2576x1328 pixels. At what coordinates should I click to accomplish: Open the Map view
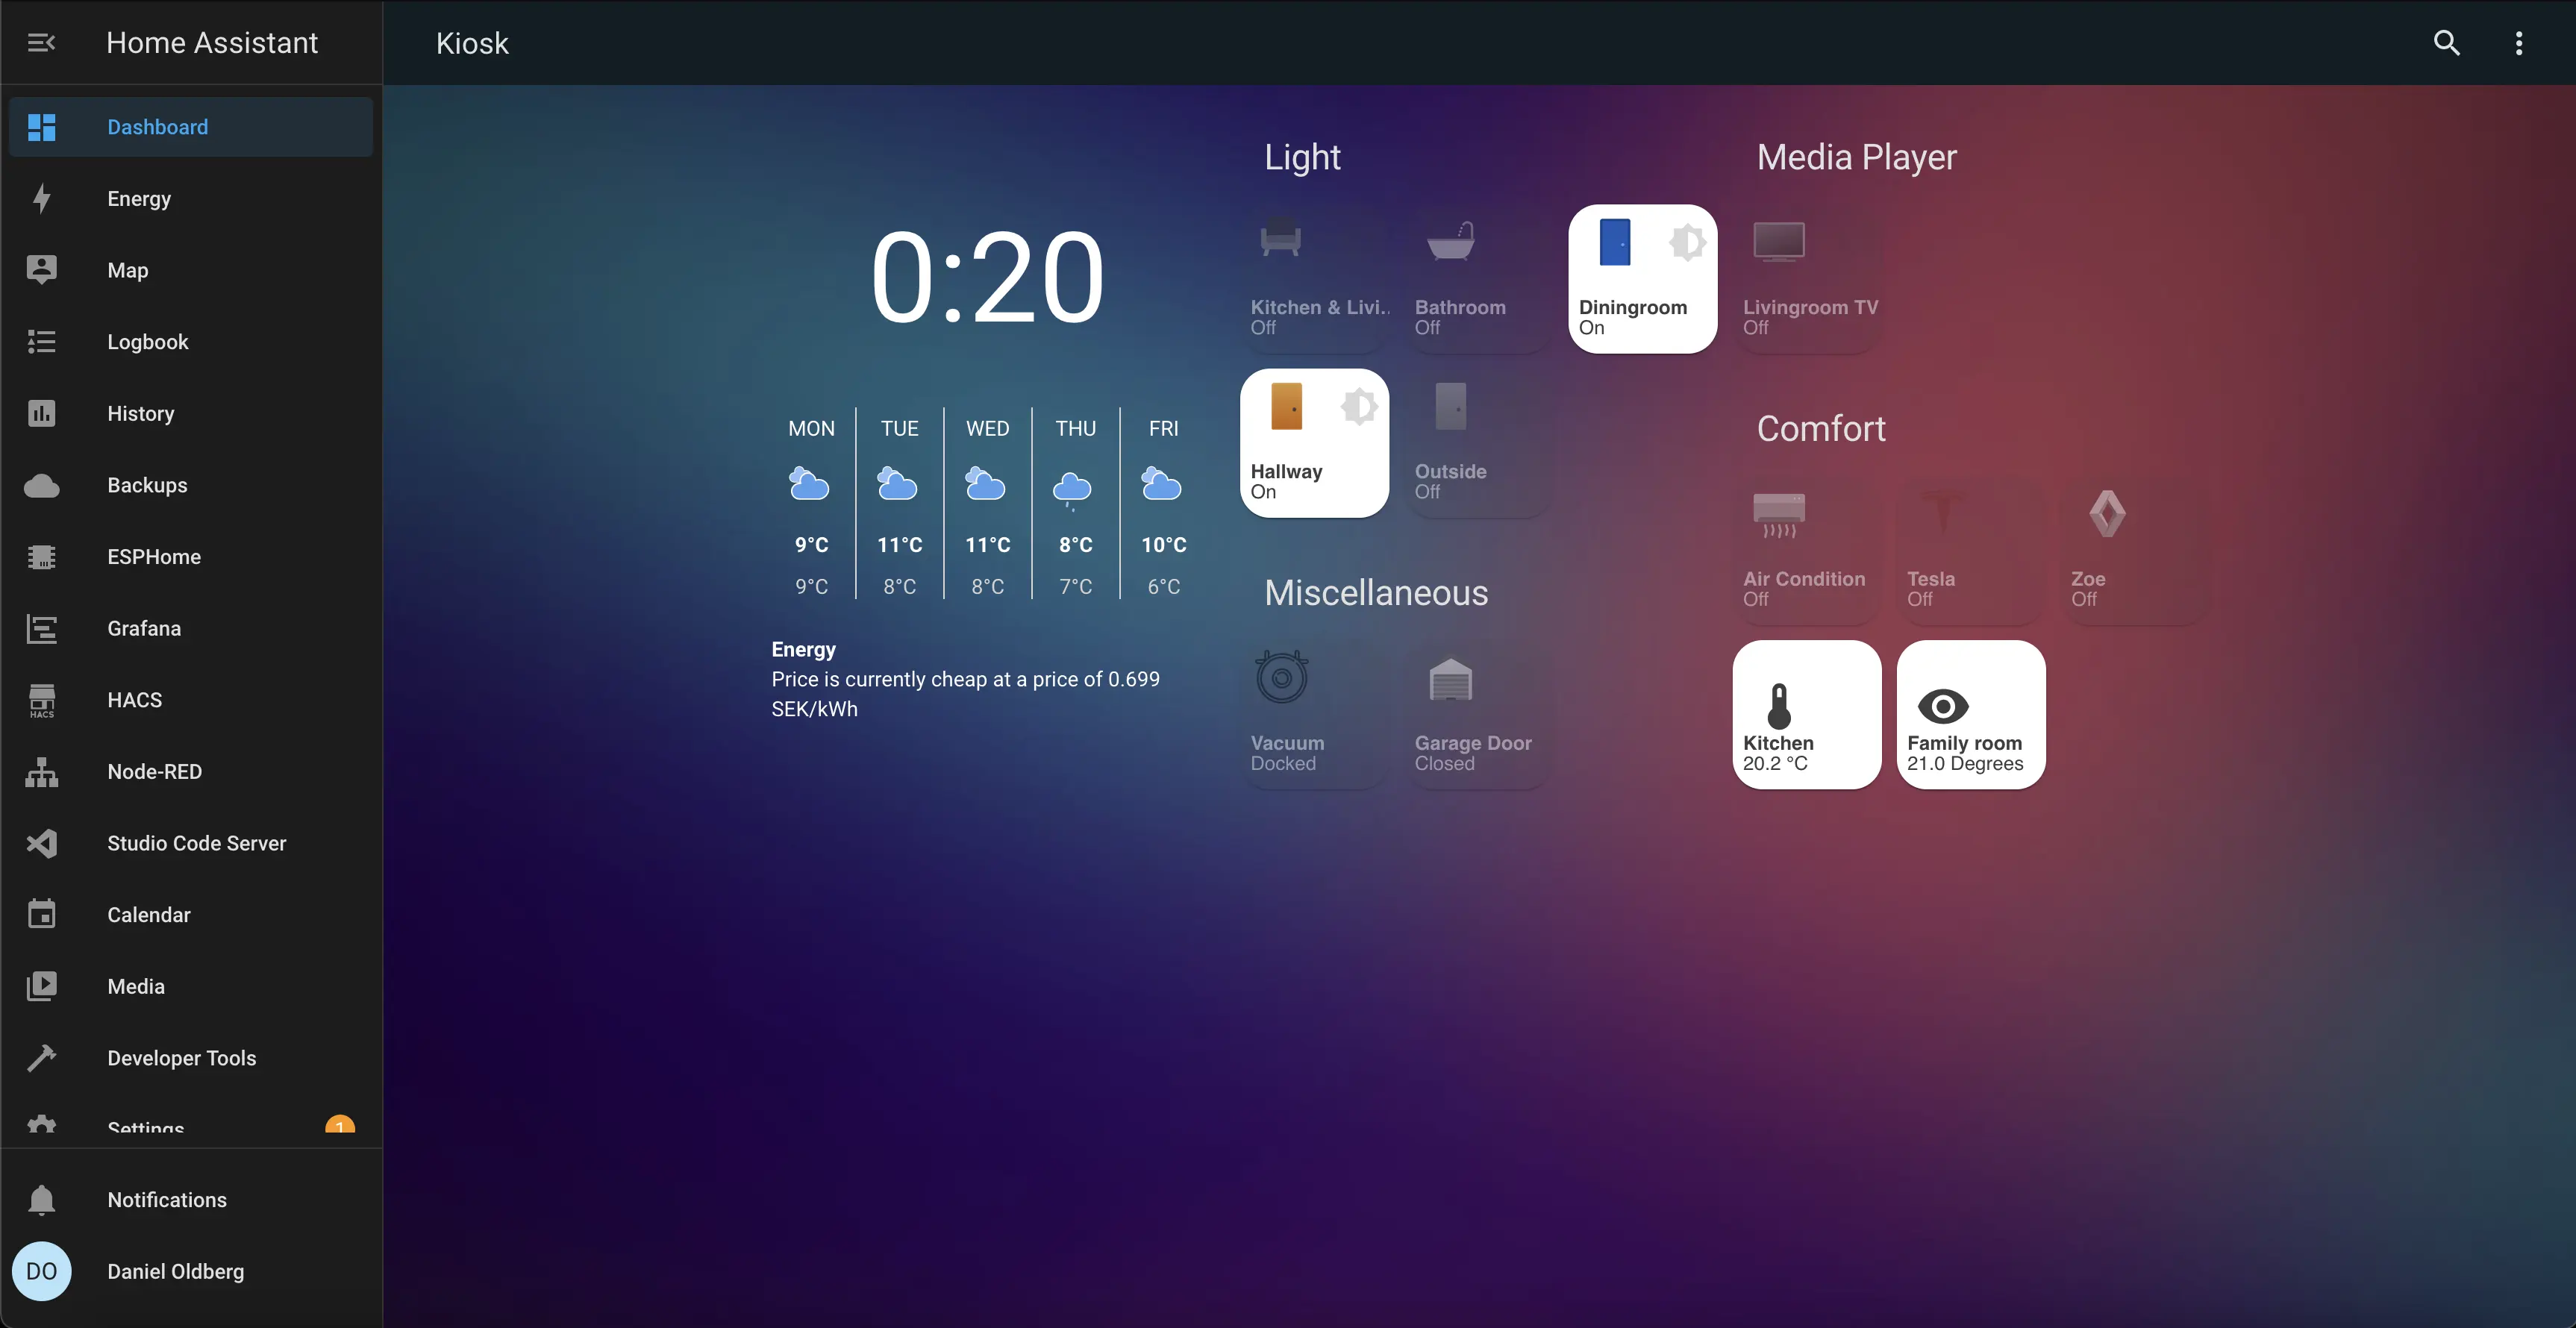pos(127,269)
